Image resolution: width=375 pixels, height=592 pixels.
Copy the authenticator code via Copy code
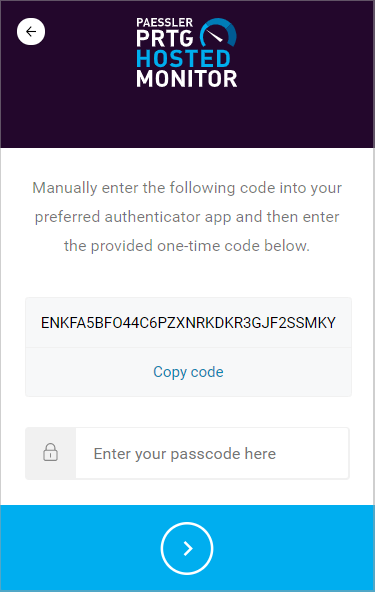(188, 372)
